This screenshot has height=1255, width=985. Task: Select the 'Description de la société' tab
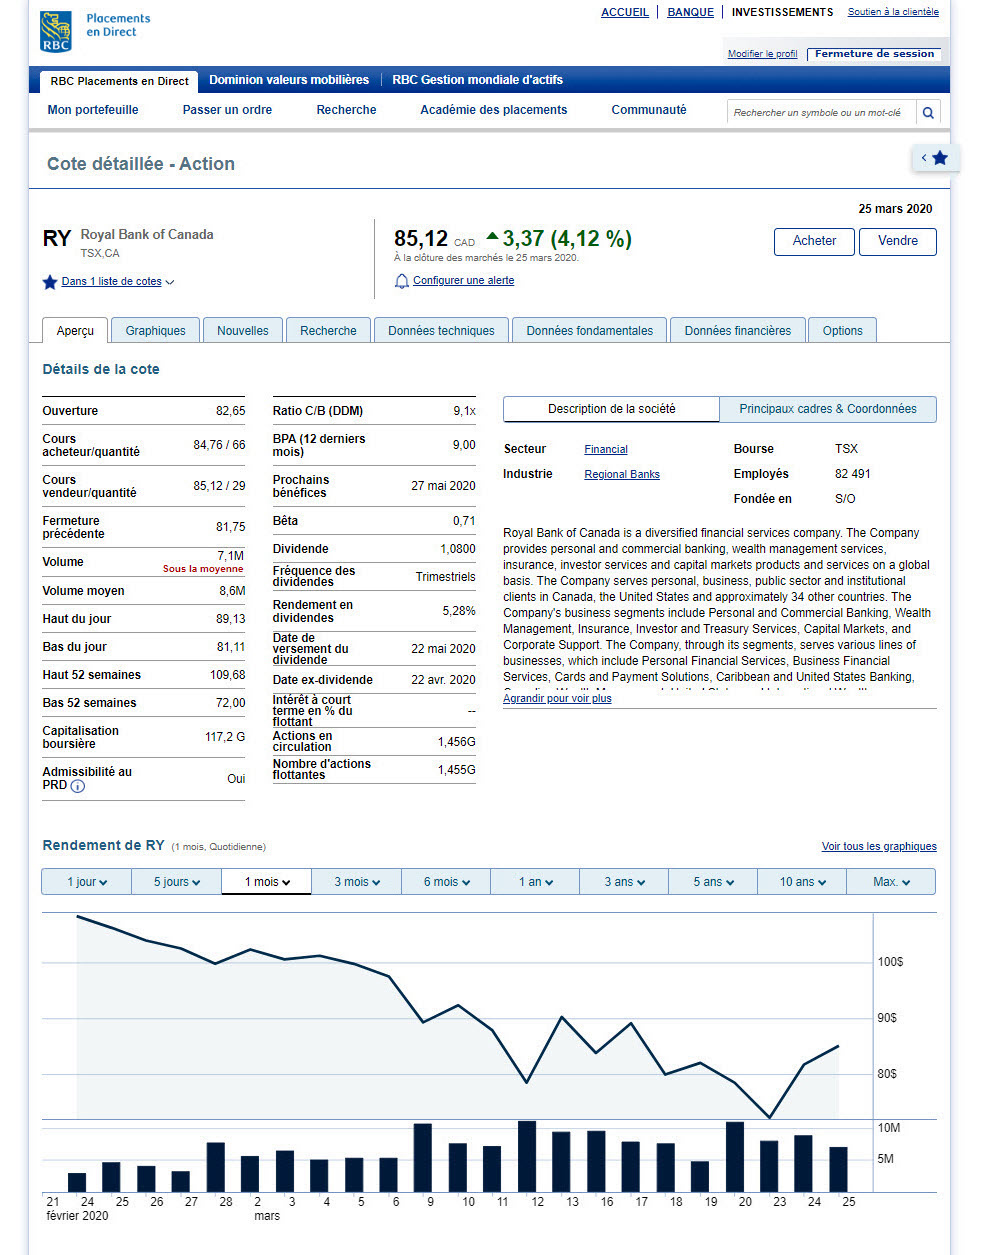point(611,409)
